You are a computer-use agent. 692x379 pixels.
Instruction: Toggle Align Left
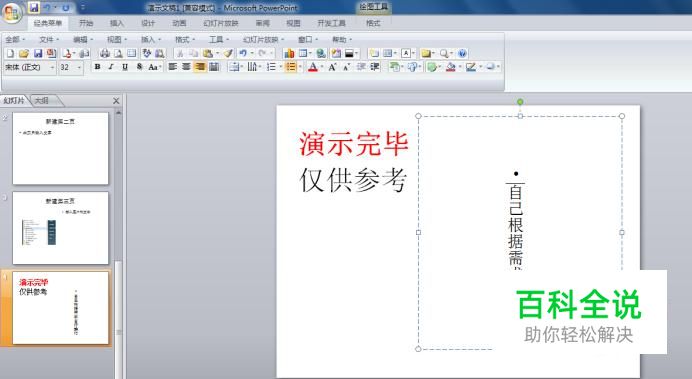(x=173, y=67)
